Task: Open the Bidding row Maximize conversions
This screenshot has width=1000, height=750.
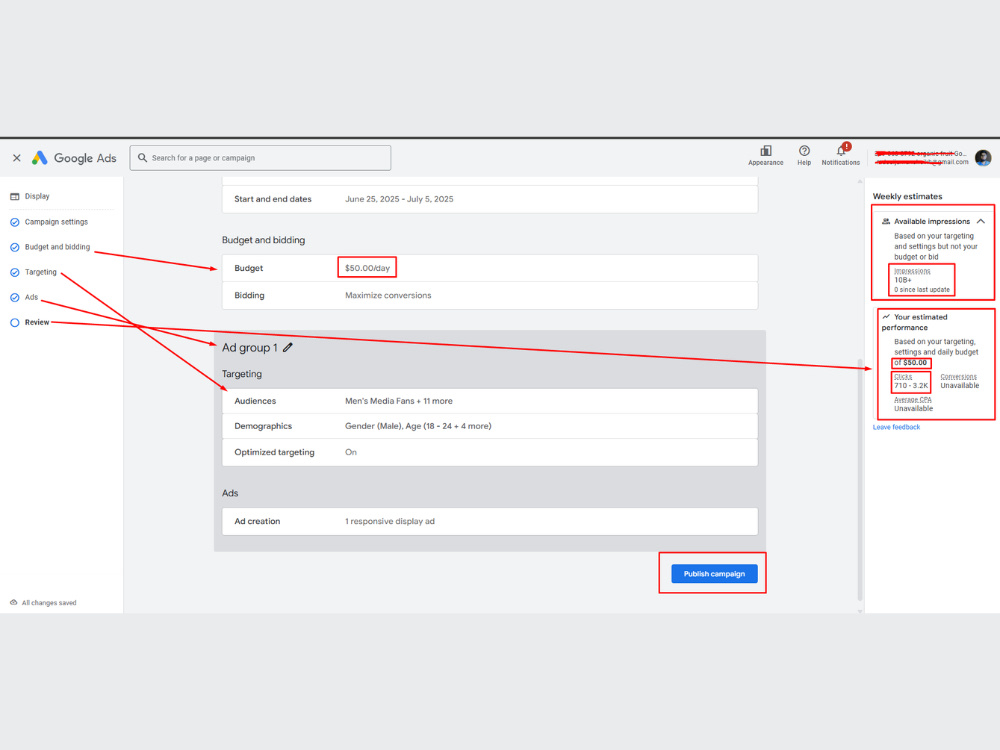Action: coord(490,295)
